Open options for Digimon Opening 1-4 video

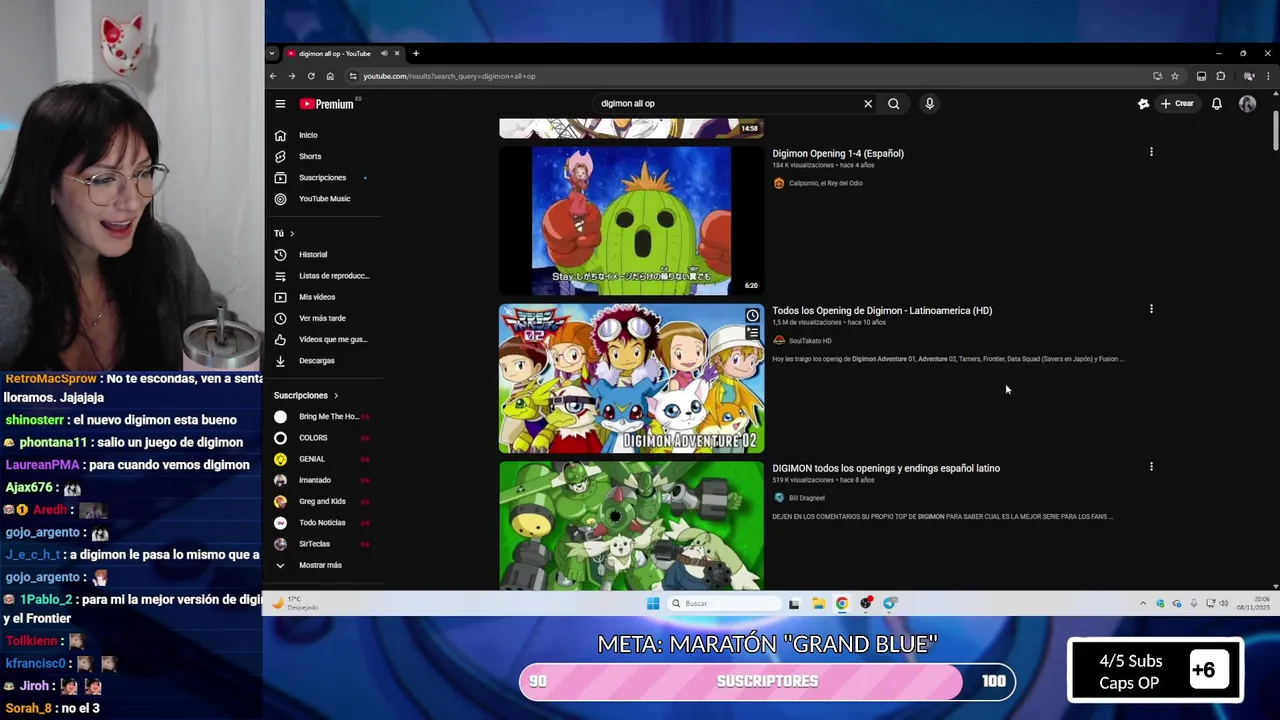(x=1151, y=152)
